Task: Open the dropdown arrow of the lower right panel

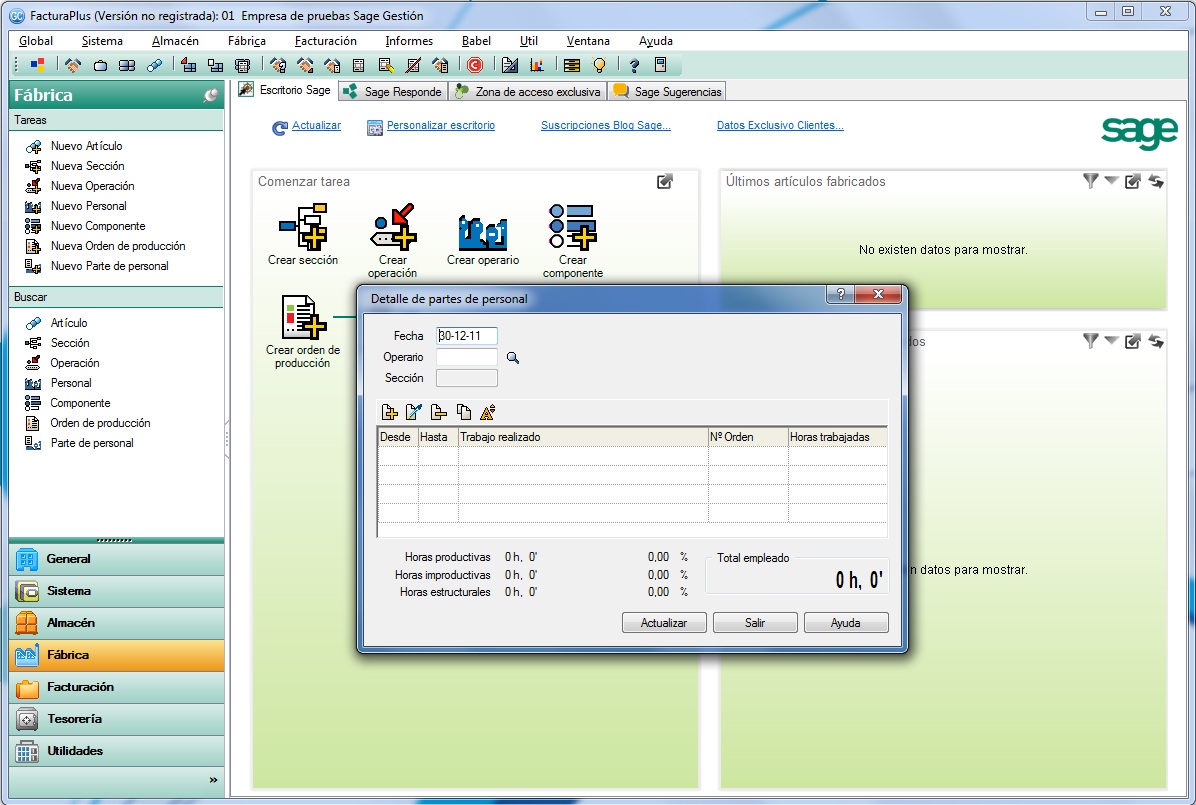Action: pos(1111,341)
